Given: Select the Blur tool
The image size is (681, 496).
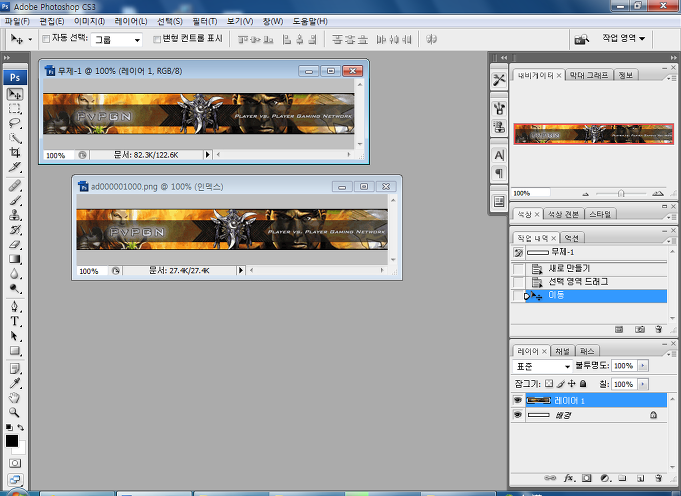Looking at the screenshot, I should pos(15,274).
